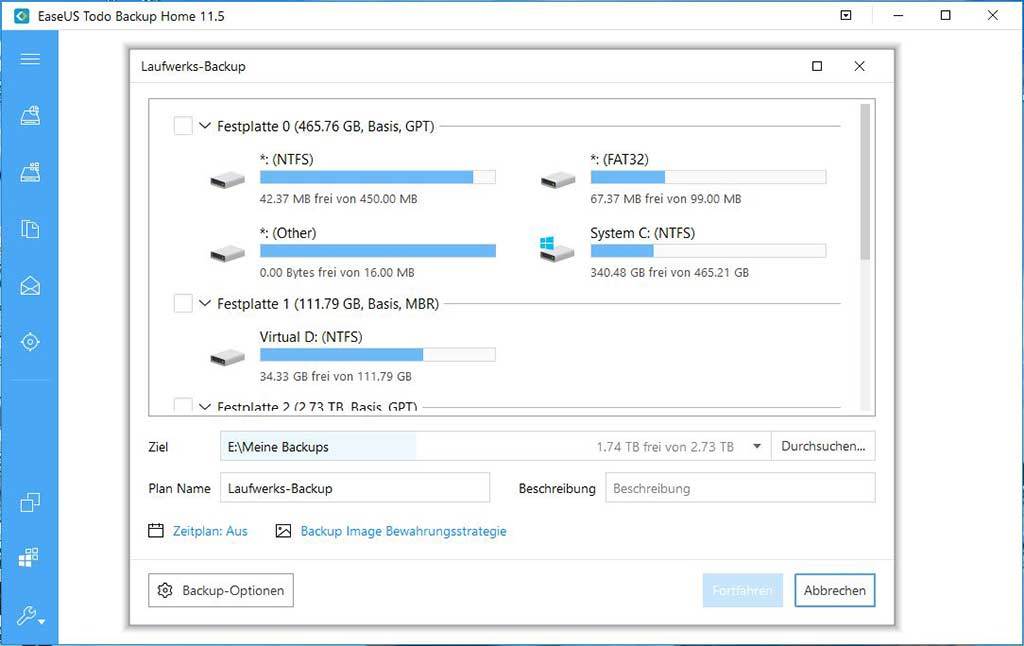Collapse Festplatte 2 chevron

point(204,407)
